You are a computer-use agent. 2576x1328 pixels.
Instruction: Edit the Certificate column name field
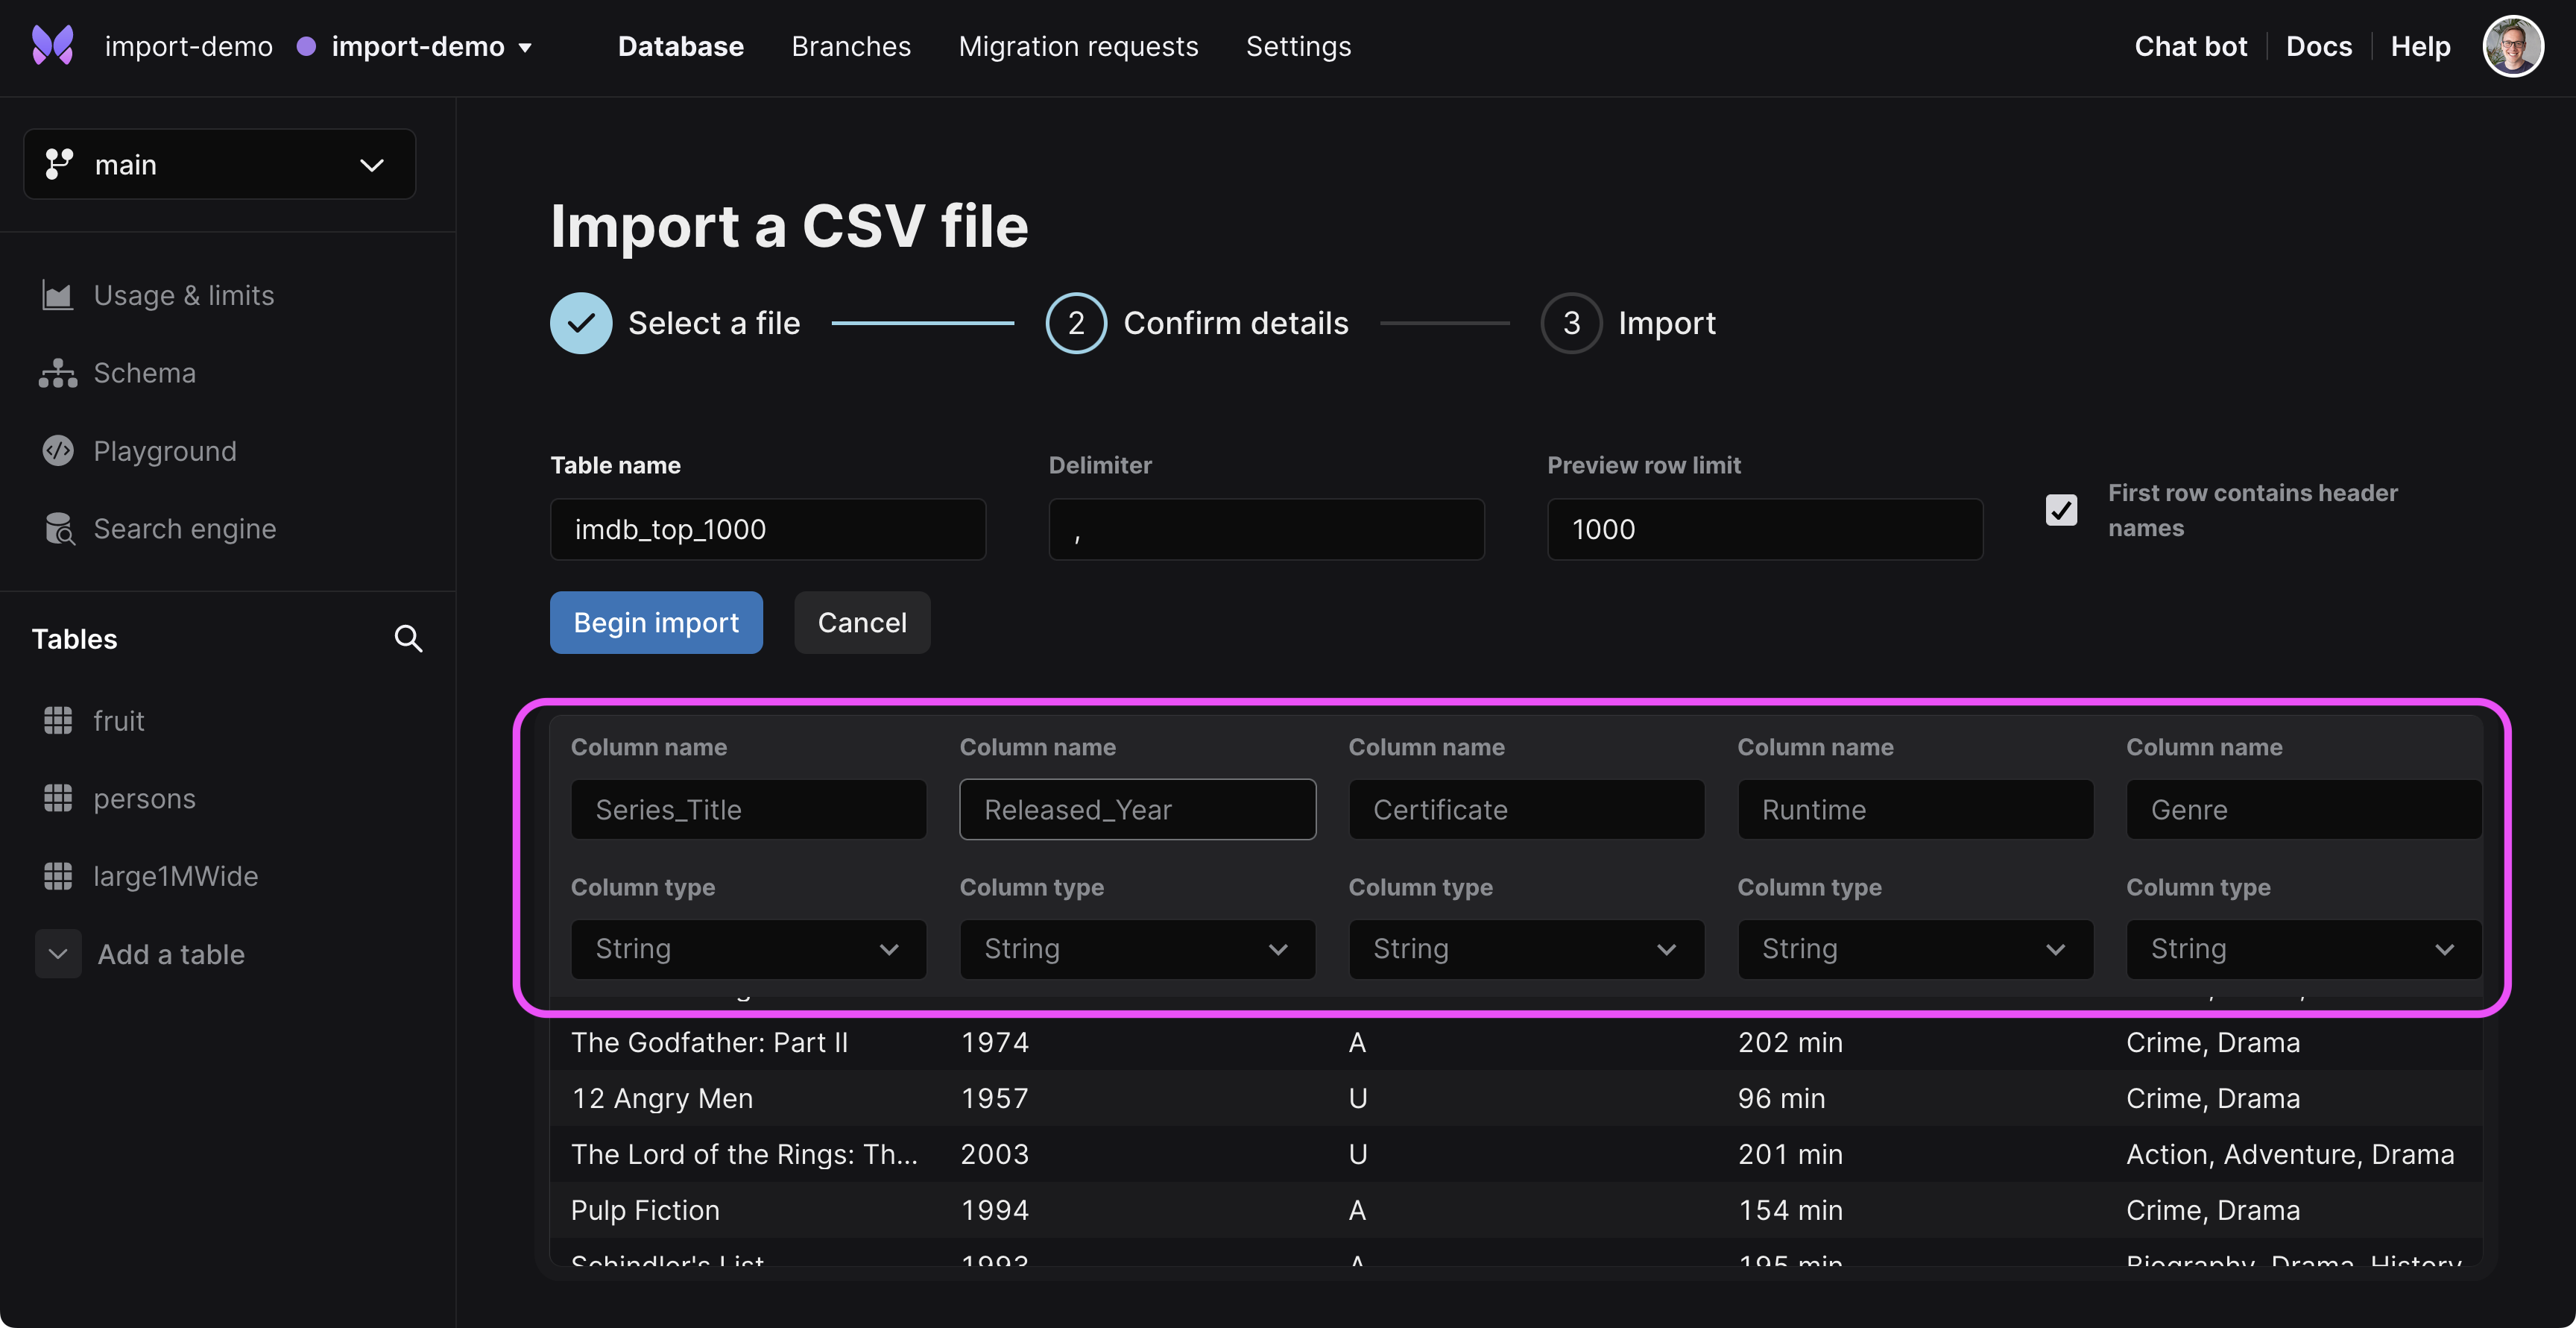(x=1526, y=809)
